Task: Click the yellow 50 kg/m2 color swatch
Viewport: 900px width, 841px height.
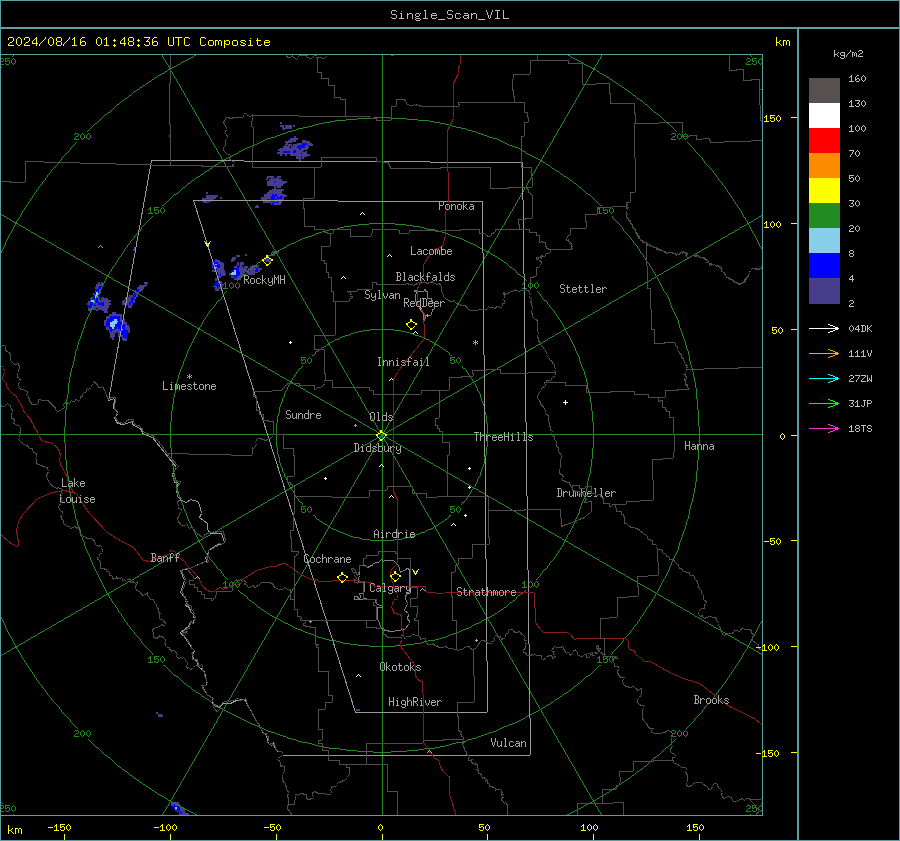Action: [824, 191]
